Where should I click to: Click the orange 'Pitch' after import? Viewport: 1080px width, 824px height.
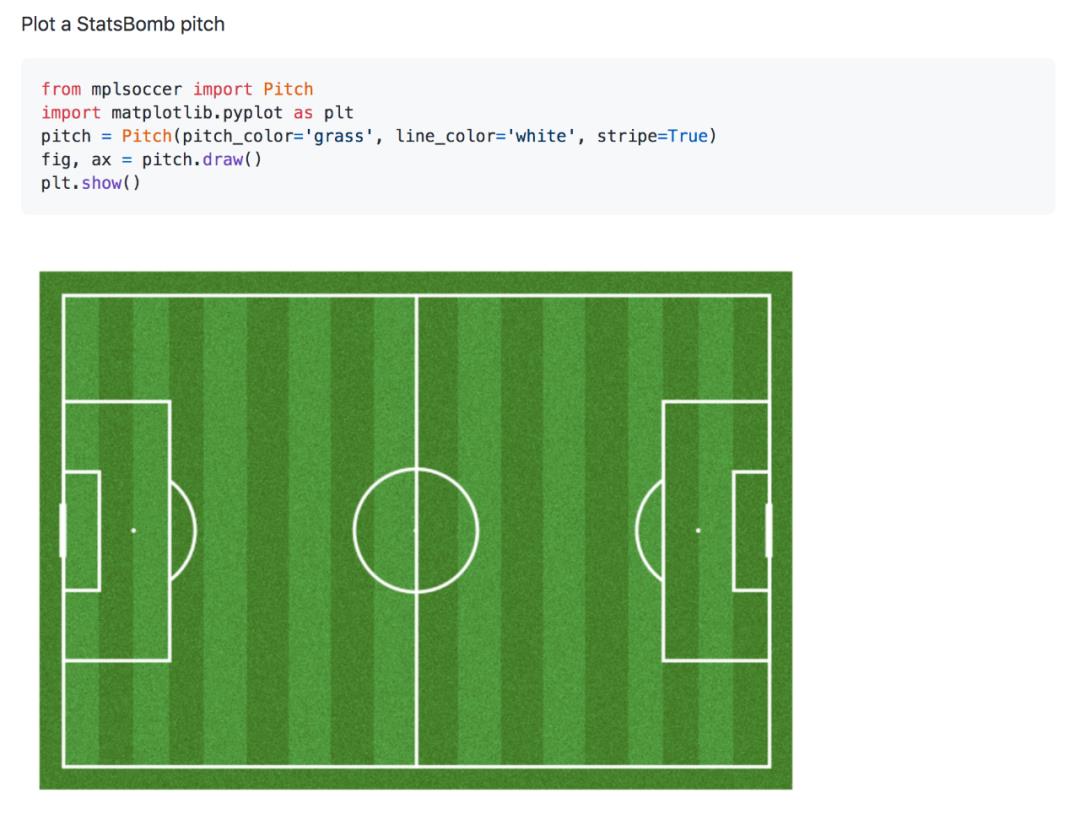288,89
